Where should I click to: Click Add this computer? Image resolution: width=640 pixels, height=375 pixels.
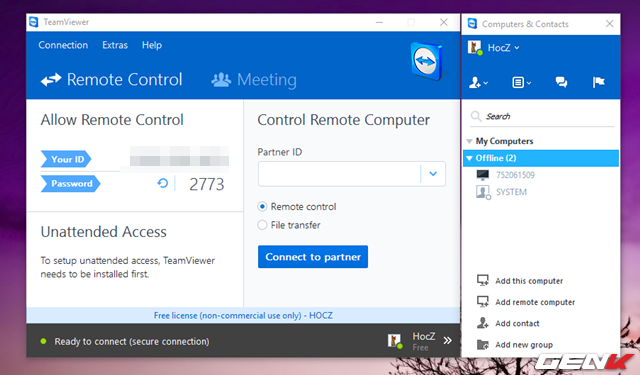(529, 281)
